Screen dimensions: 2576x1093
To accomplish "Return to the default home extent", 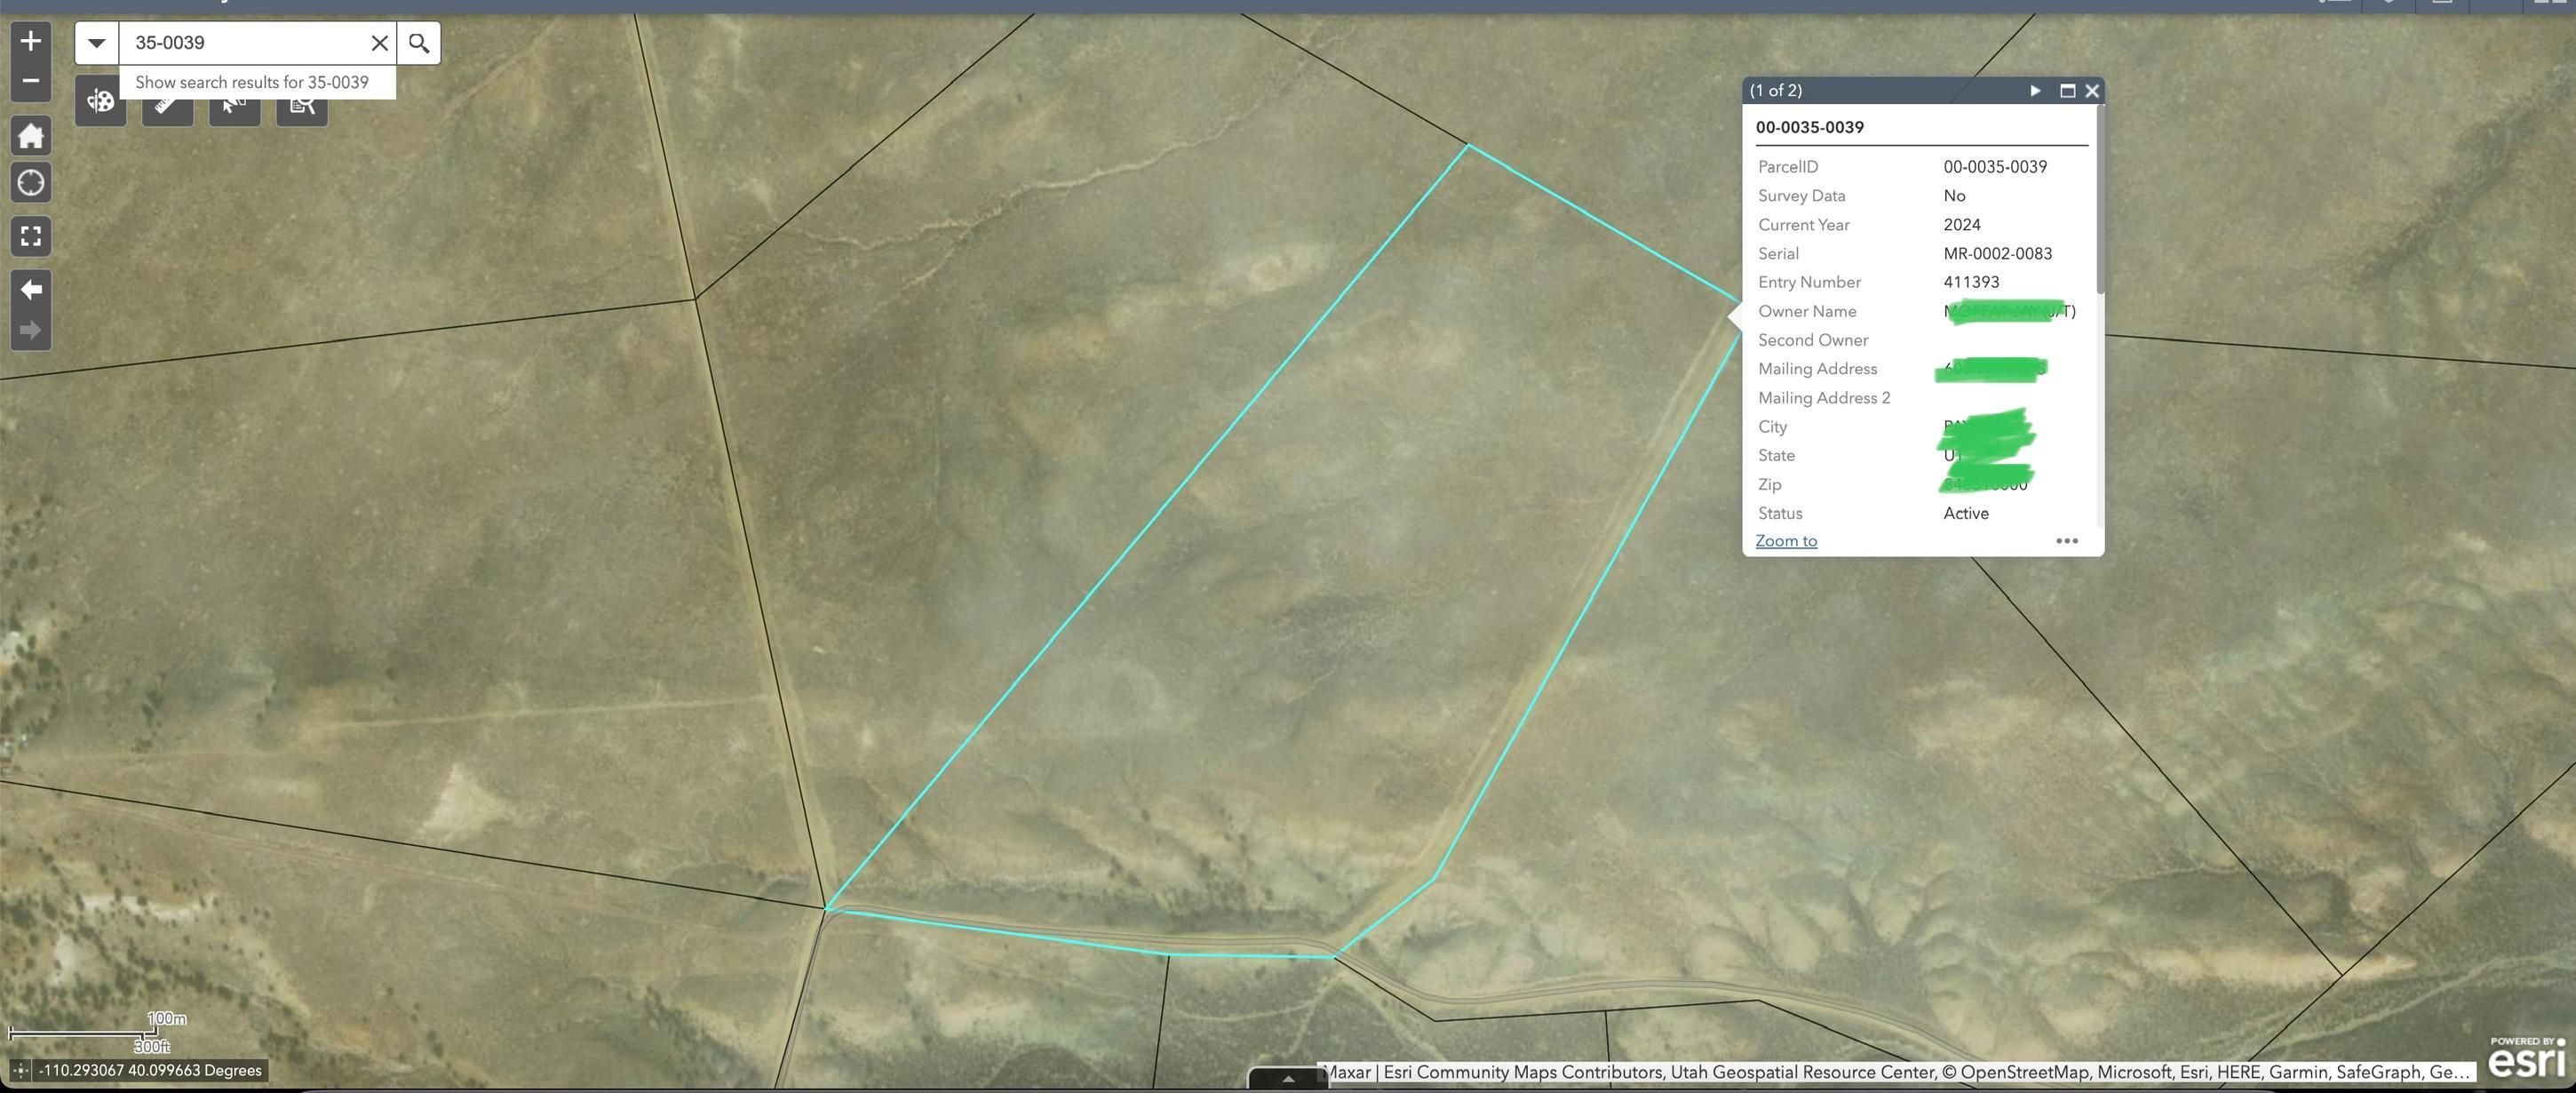I will click(x=30, y=136).
